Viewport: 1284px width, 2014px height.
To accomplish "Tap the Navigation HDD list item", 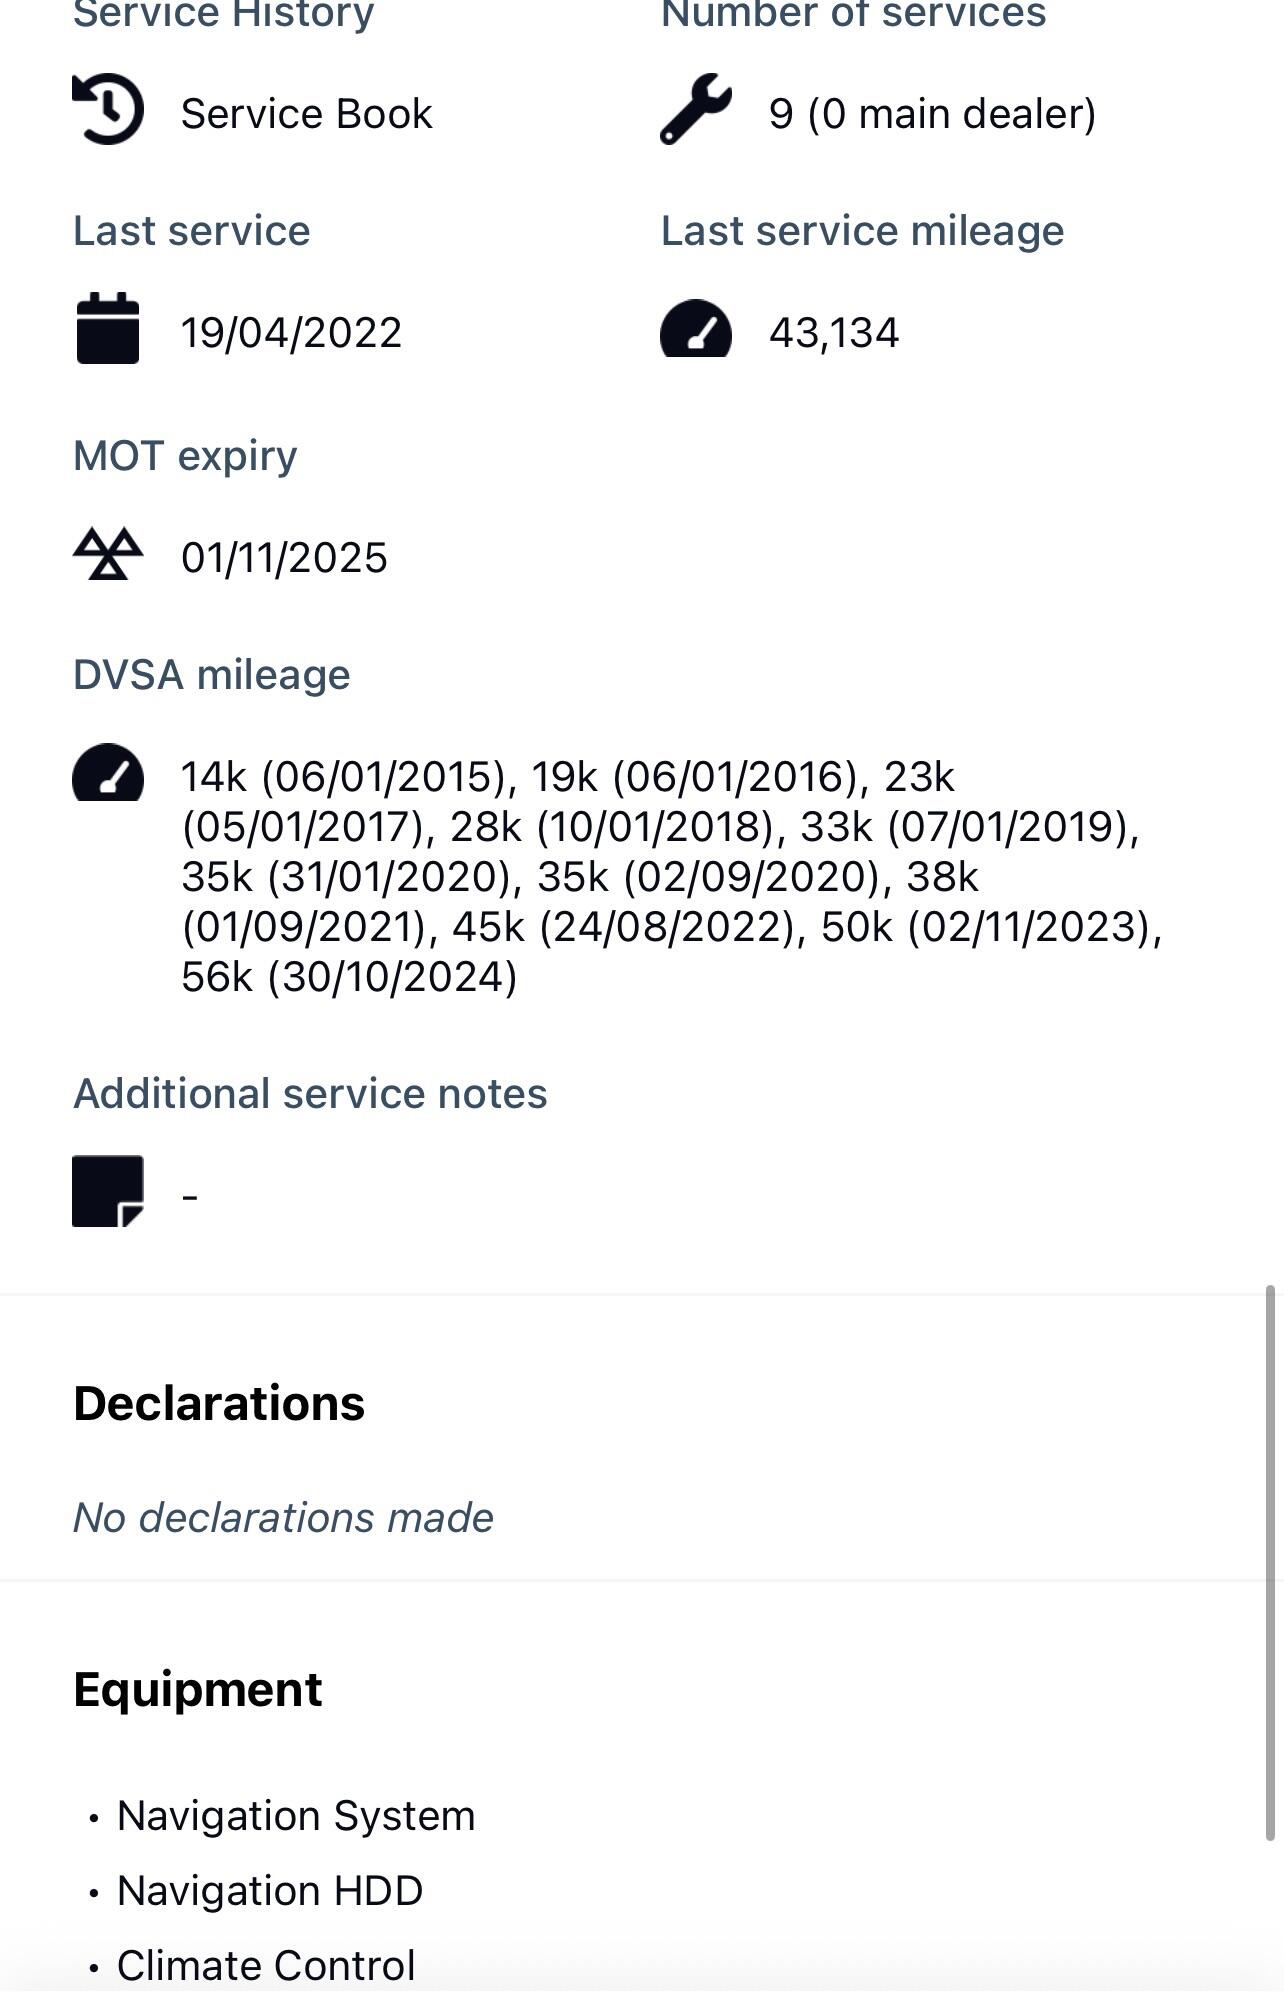I will click(270, 1891).
